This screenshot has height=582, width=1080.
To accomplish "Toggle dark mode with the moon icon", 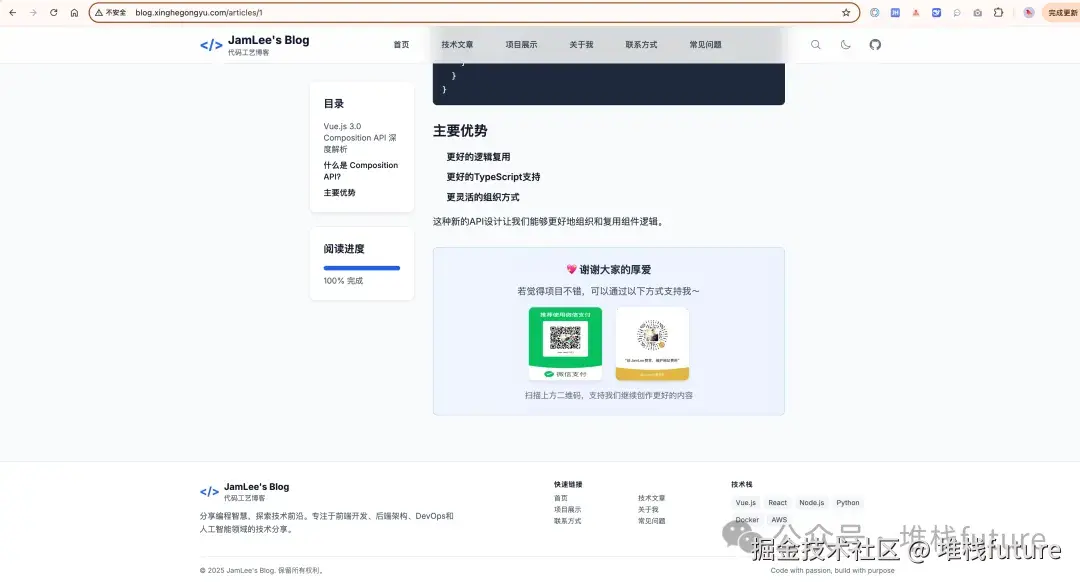I will point(845,44).
